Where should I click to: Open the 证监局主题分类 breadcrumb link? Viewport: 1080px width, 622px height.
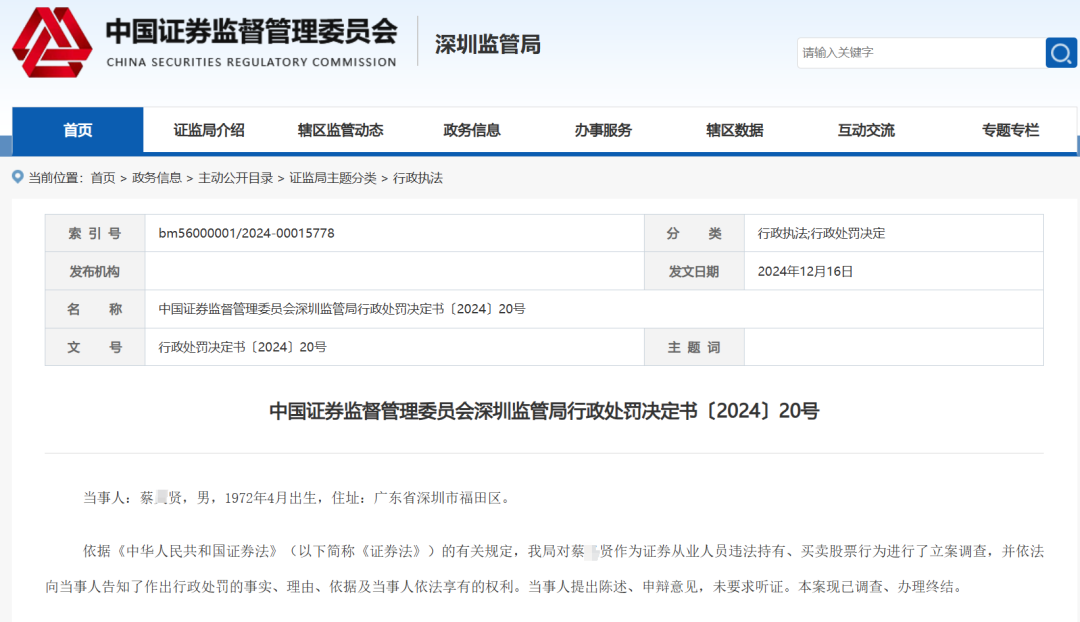coord(333,178)
